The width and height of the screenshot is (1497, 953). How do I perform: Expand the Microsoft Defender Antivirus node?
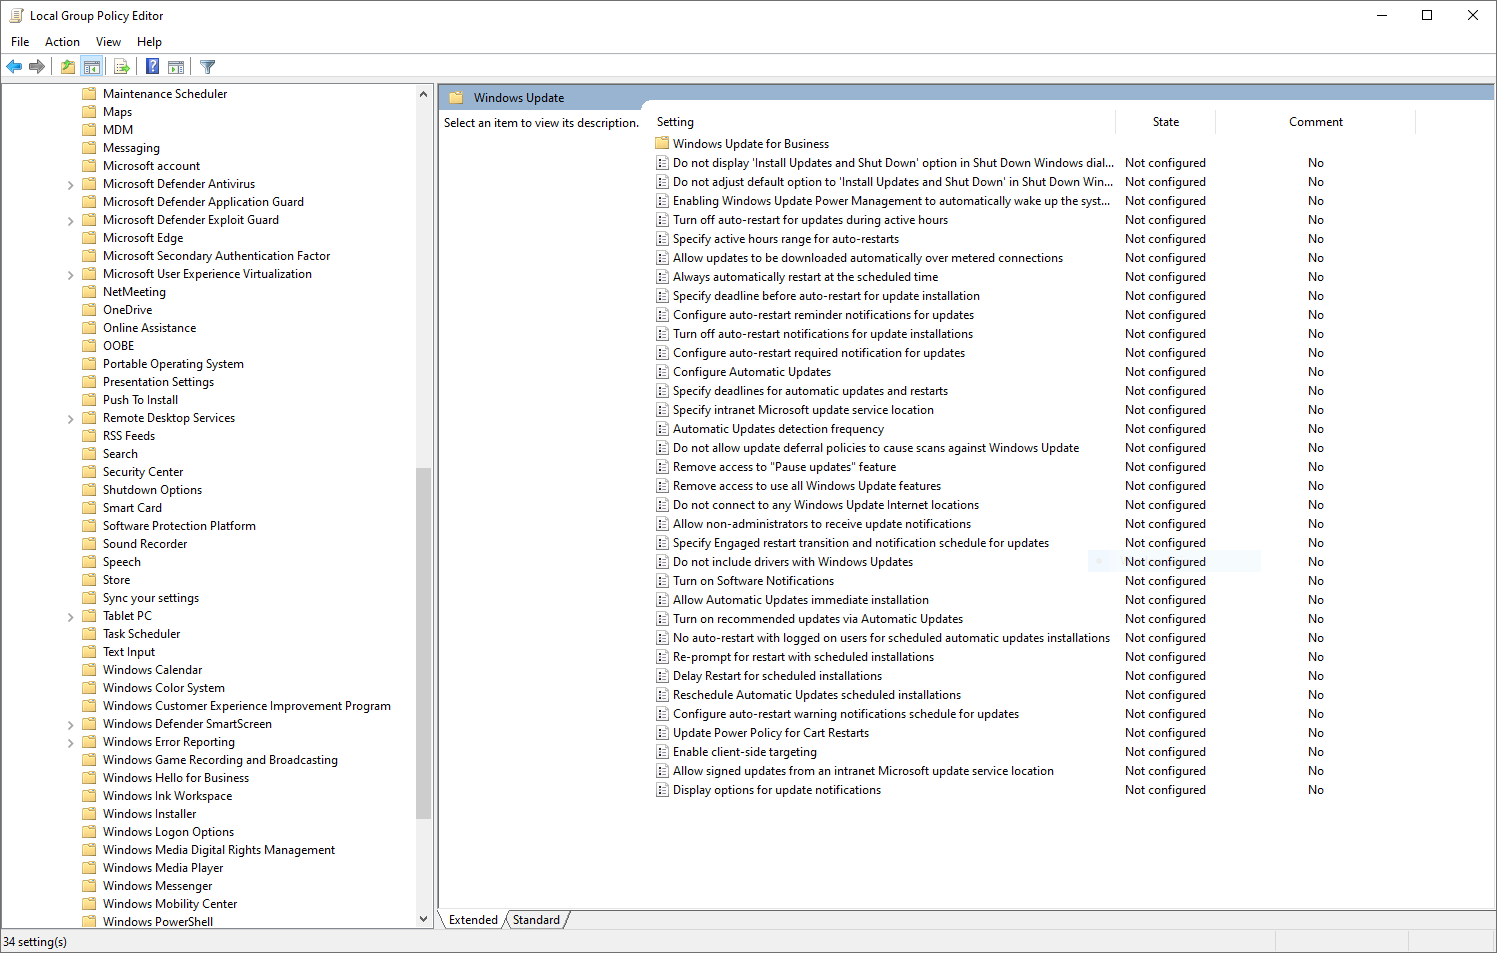click(x=70, y=185)
